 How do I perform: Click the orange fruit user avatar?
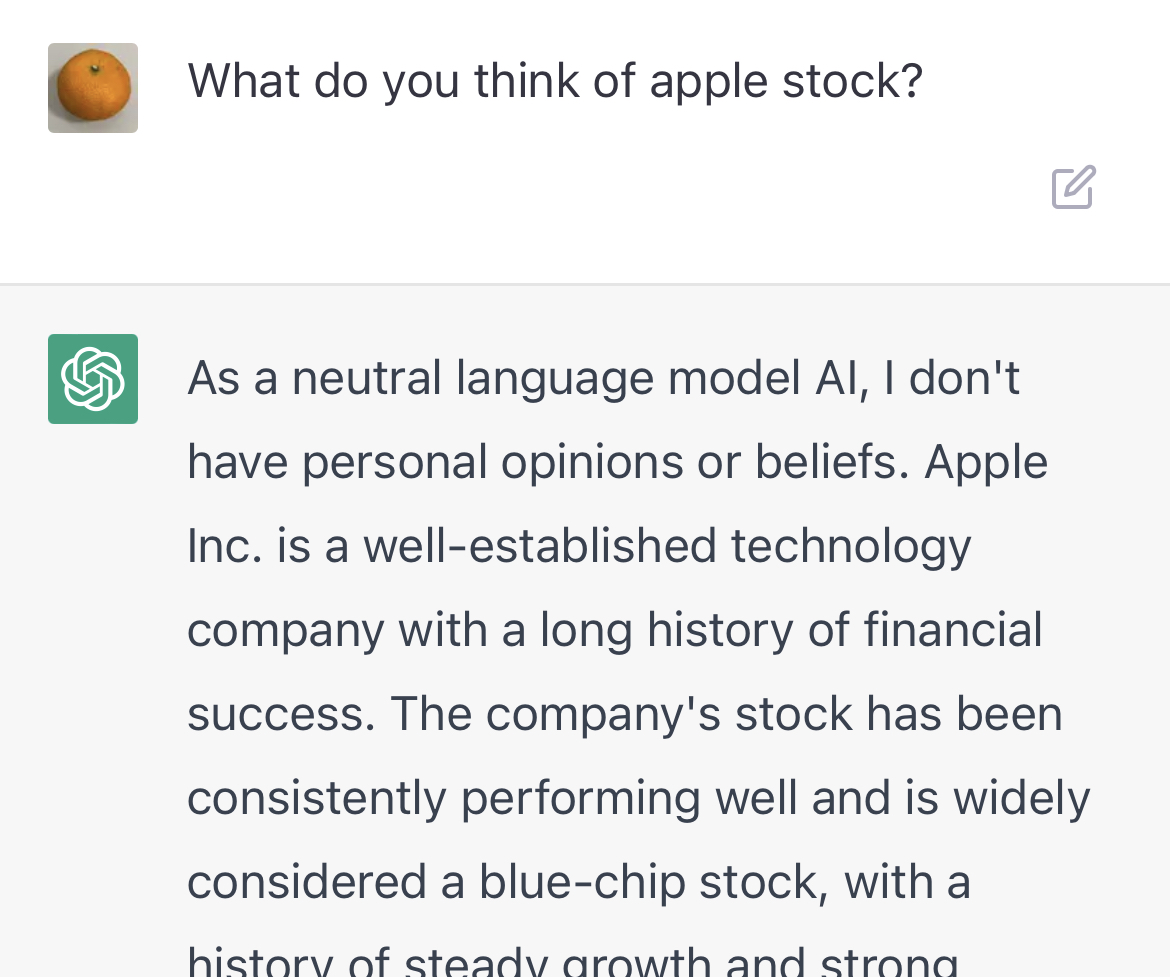[x=93, y=88]
